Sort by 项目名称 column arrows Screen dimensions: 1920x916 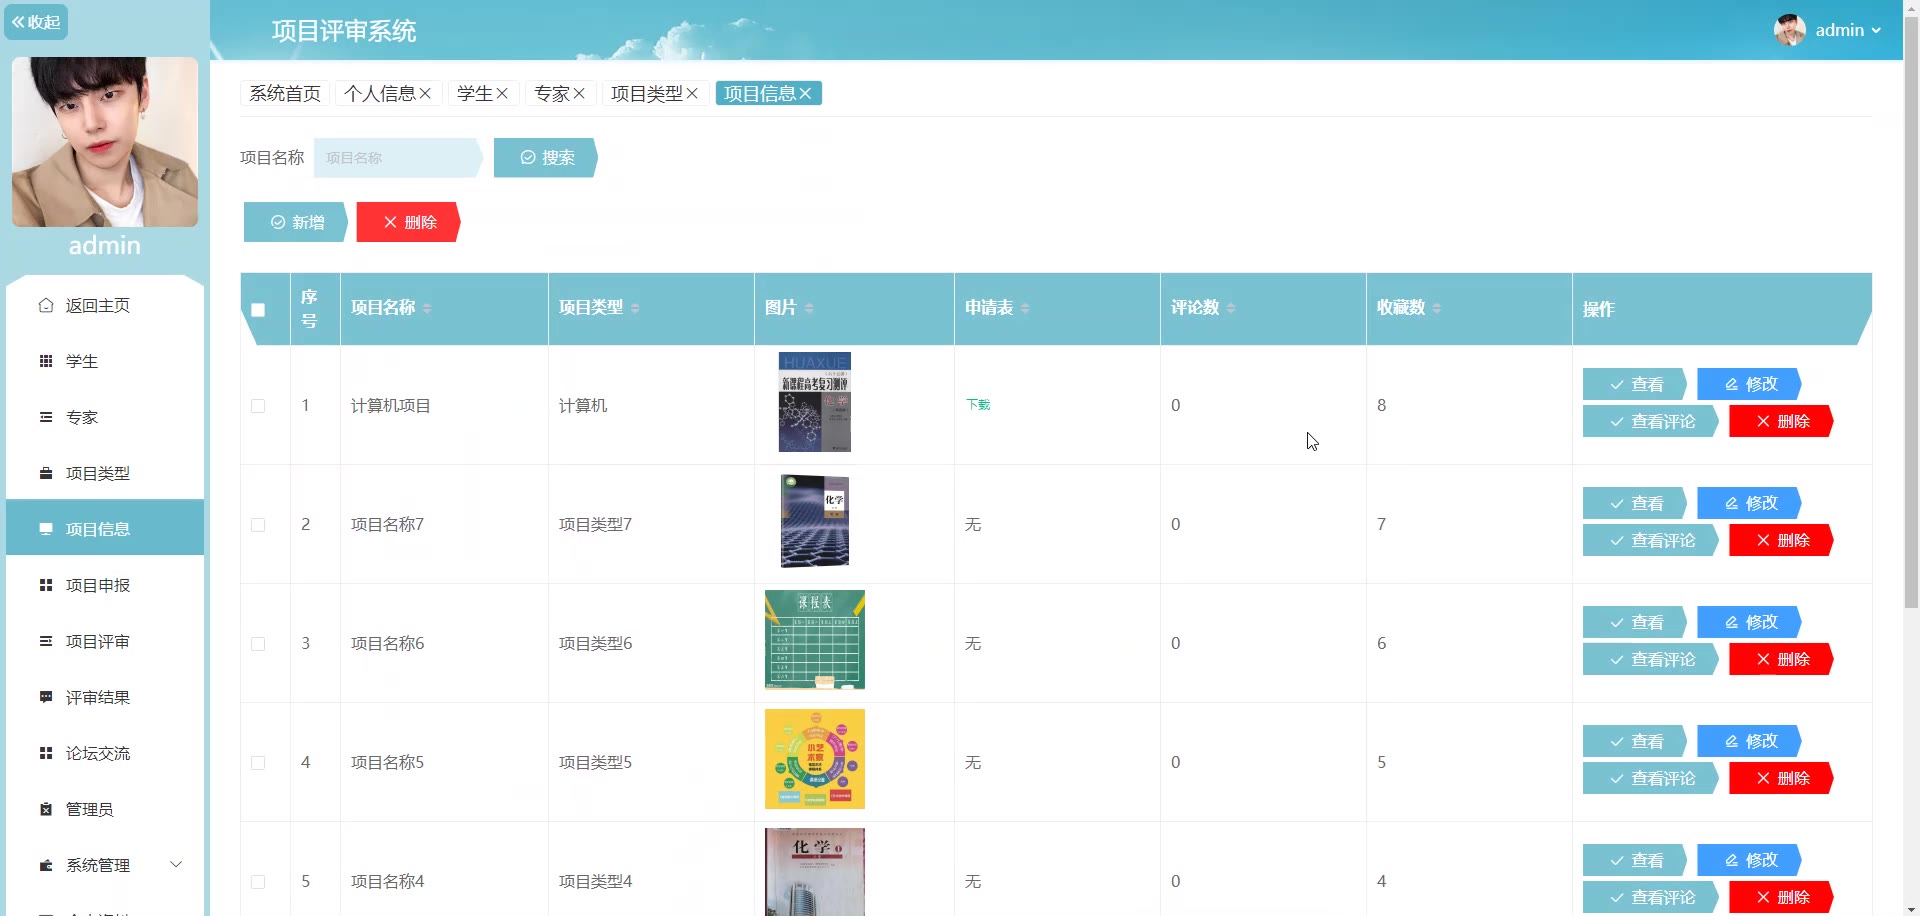point(427,308)
